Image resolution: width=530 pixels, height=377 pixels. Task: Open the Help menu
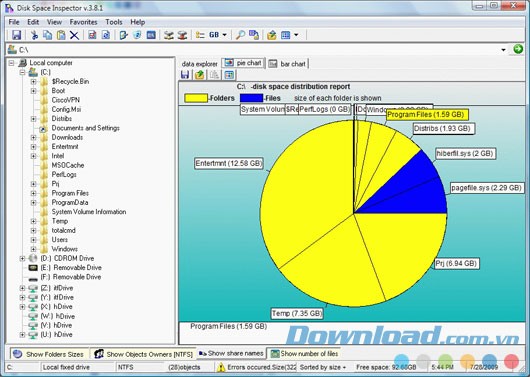[138, 22]
